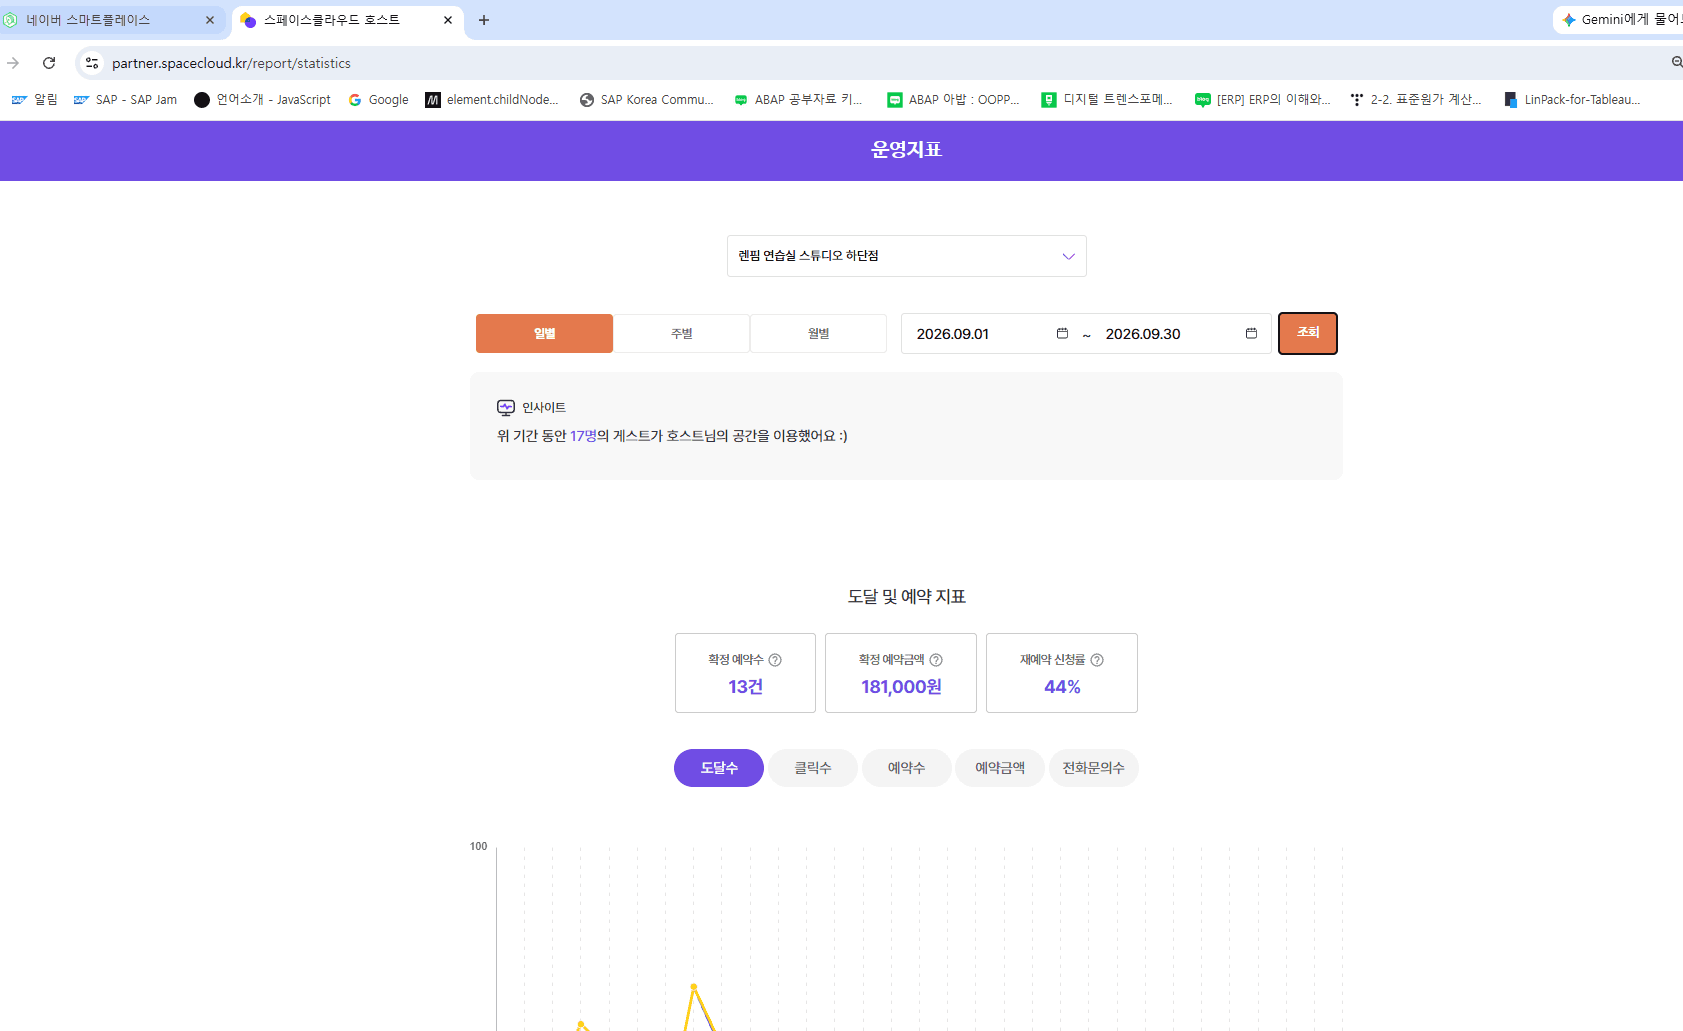Click the 조회 search button
The image size is (1683, 1031).
[1308, 333]
